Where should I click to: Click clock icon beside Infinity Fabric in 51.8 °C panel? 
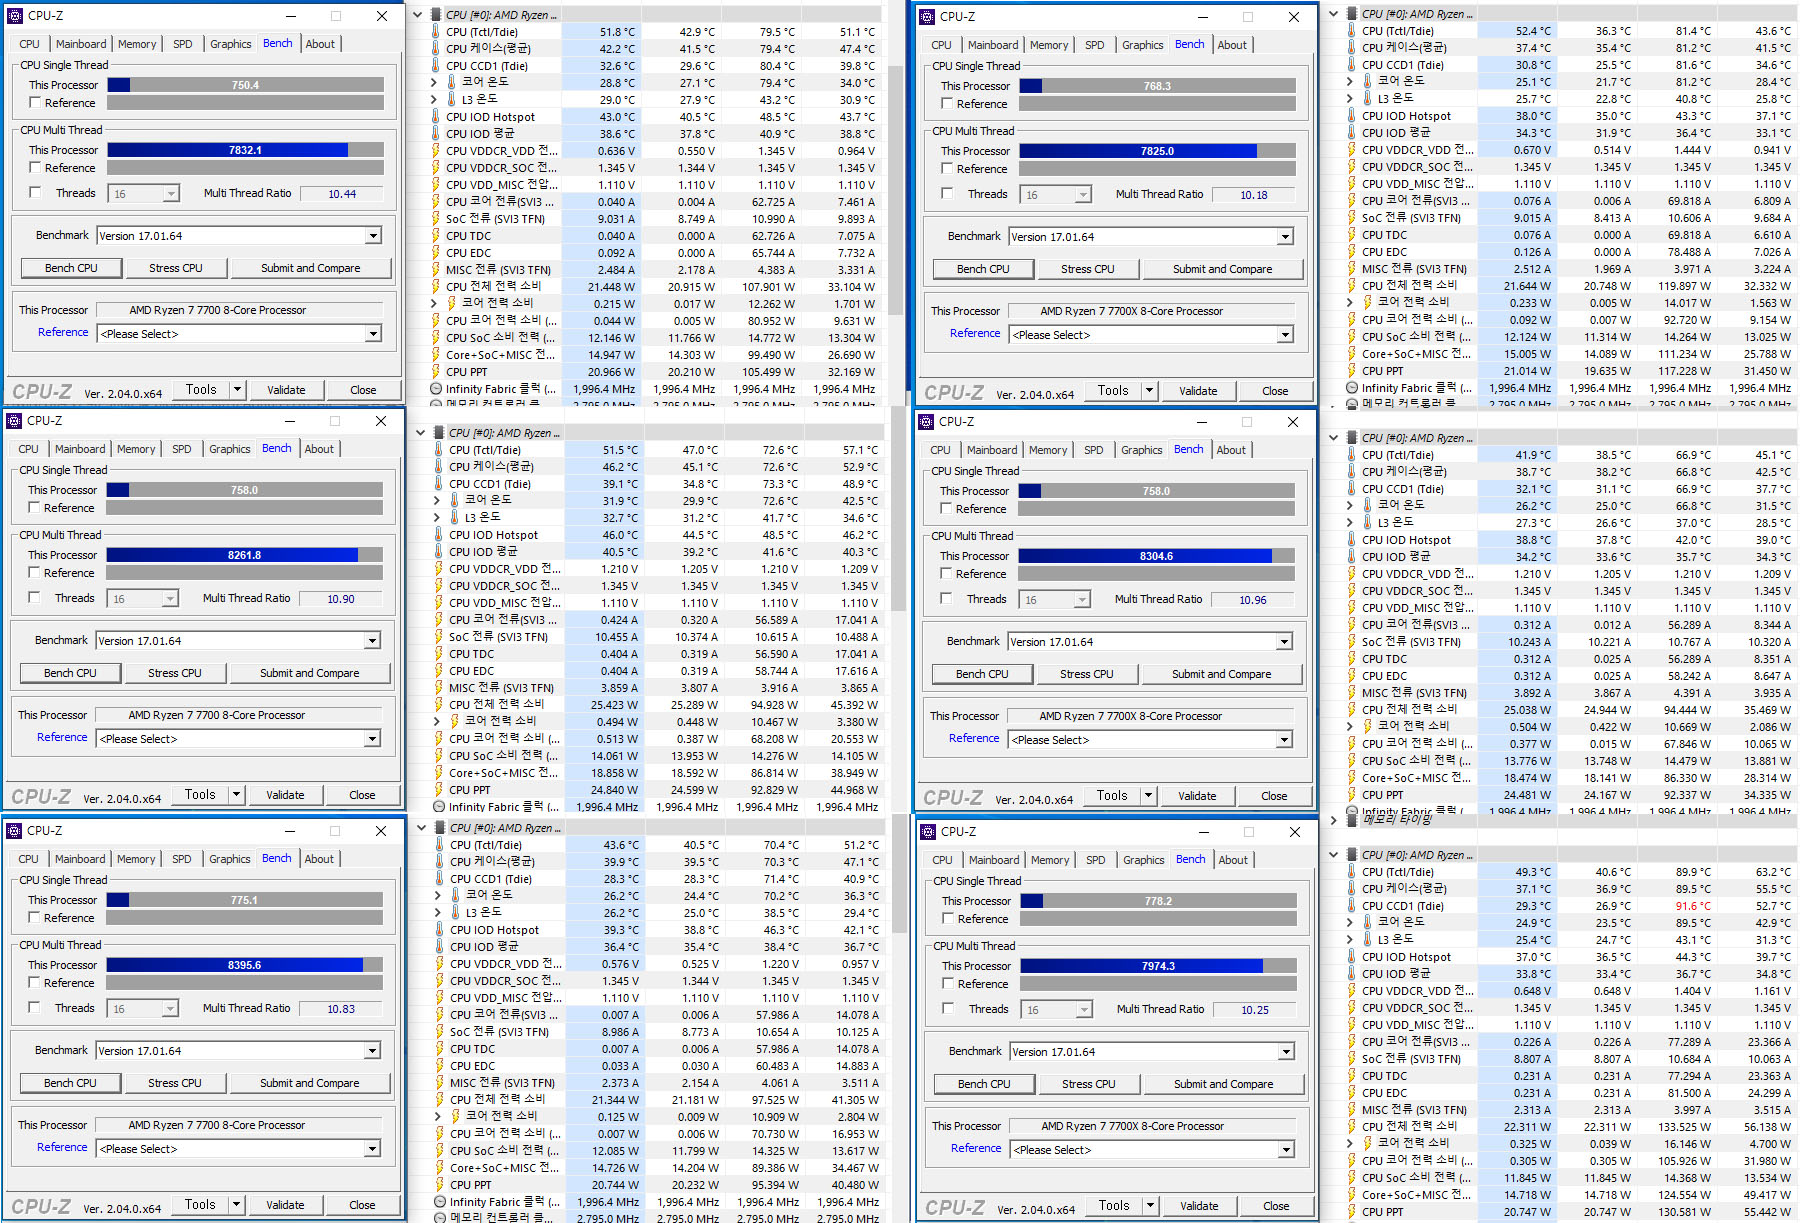point(436,389)
